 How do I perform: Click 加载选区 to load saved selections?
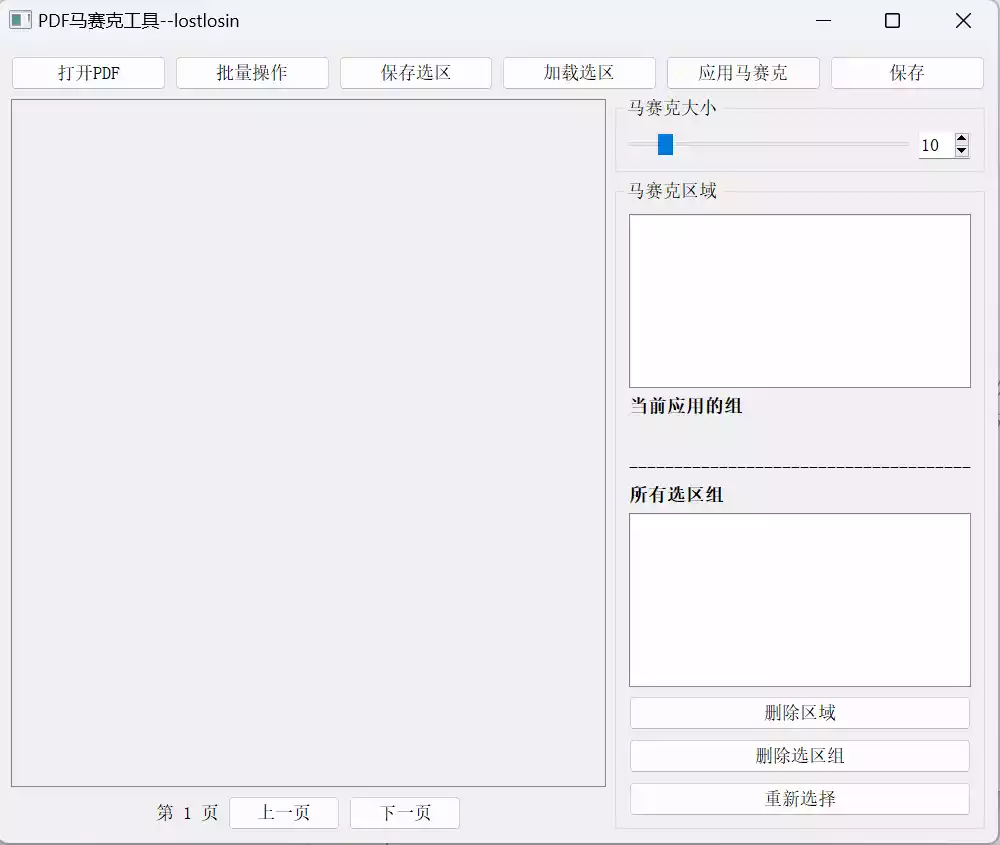click(580, 72)
